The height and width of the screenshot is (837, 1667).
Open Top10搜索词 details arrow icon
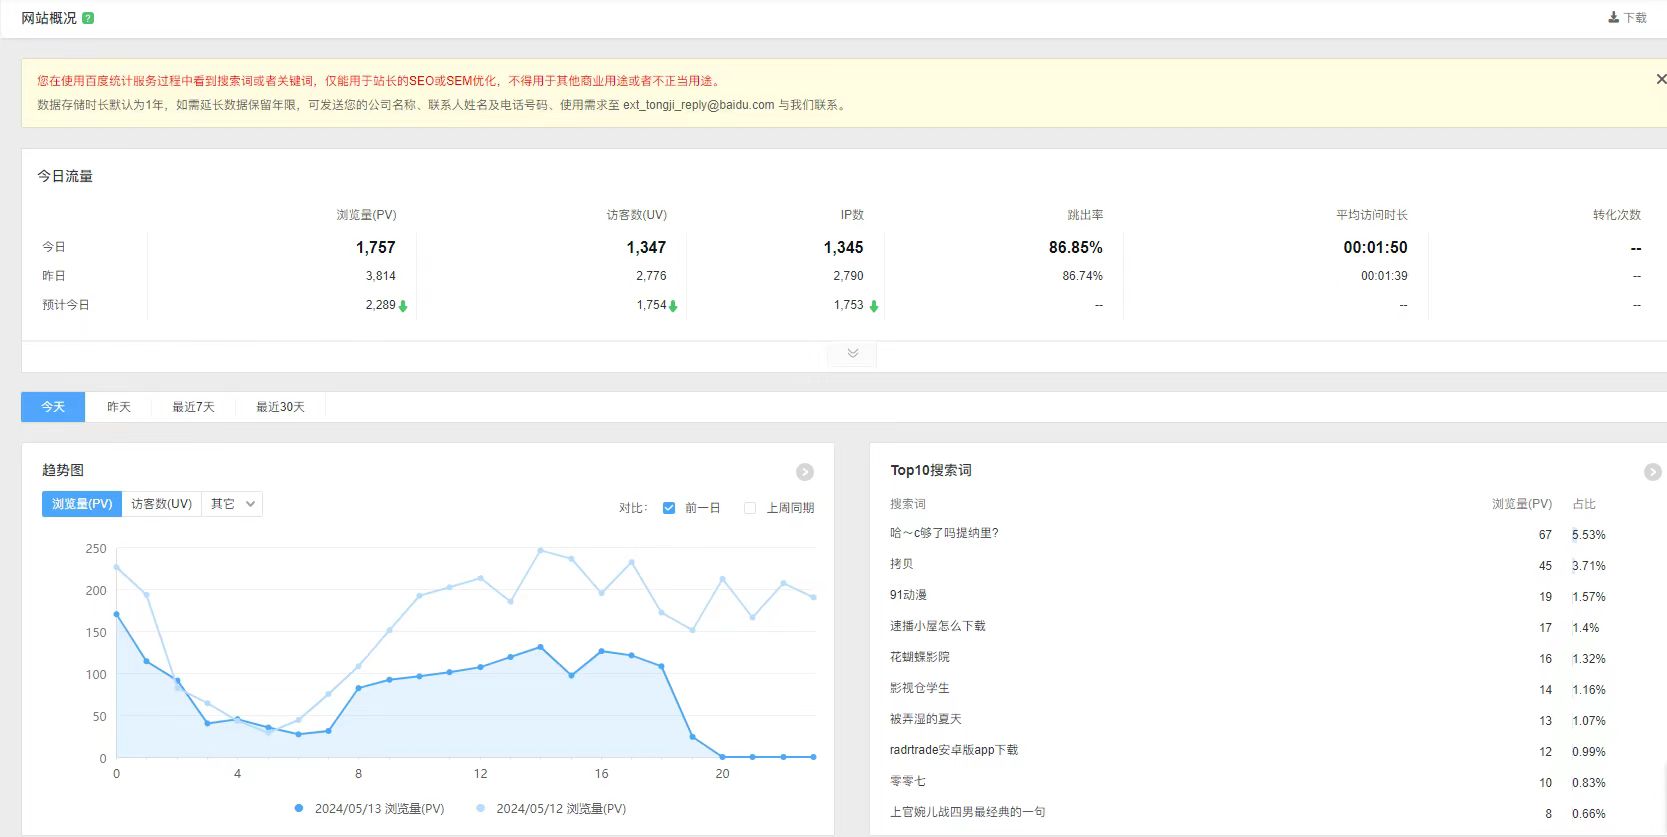coord(1652,472)
